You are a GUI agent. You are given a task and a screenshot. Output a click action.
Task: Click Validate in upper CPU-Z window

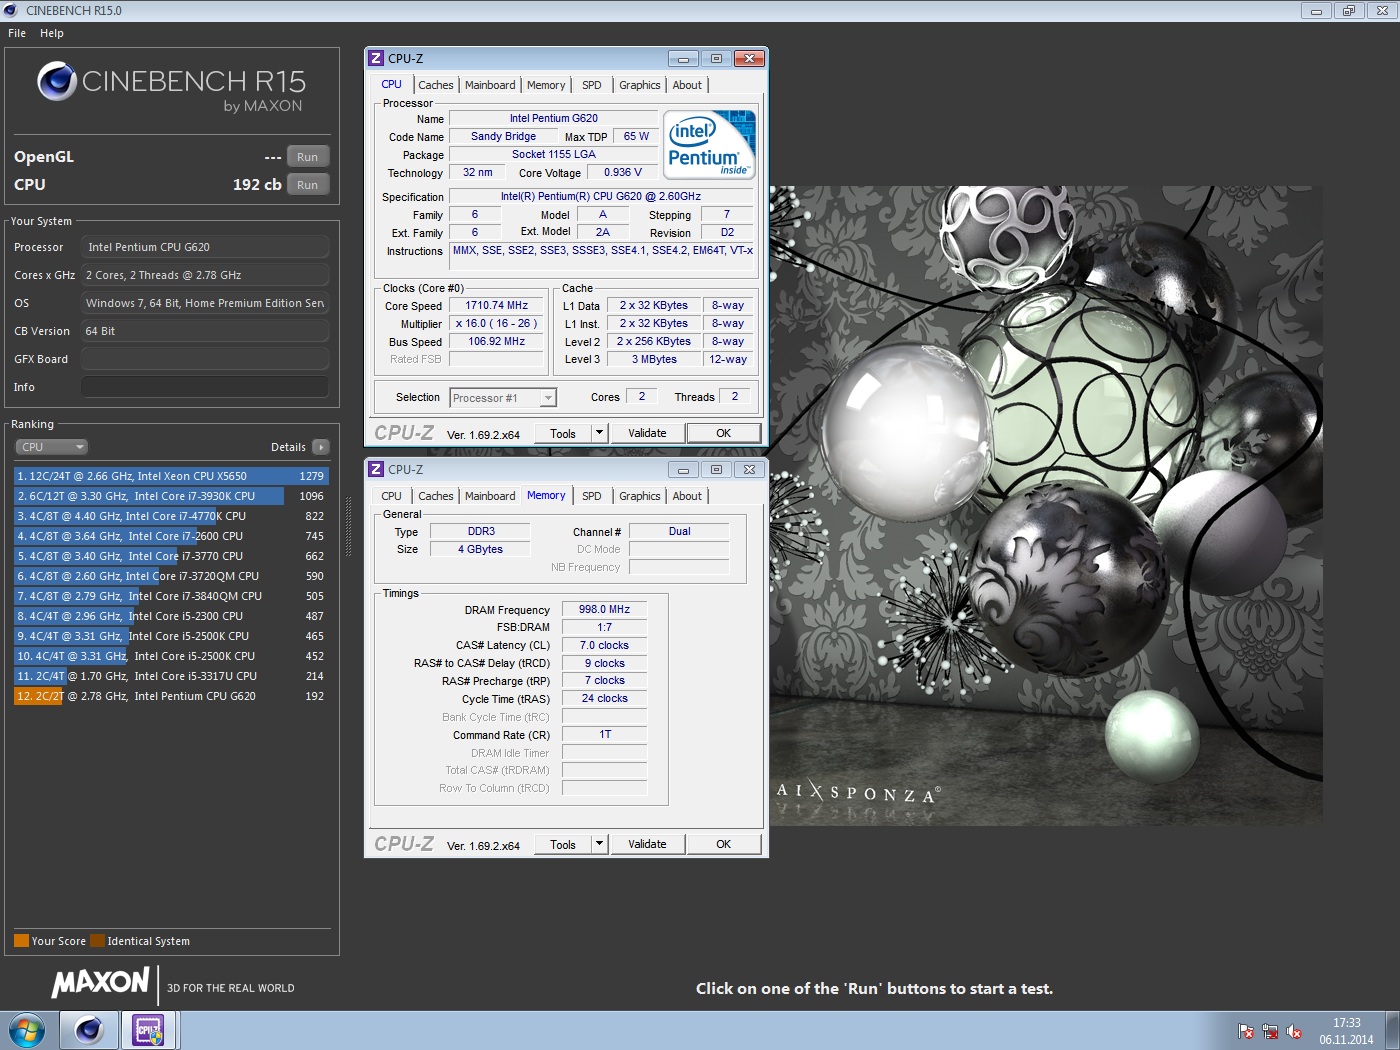tap(647, 433)
